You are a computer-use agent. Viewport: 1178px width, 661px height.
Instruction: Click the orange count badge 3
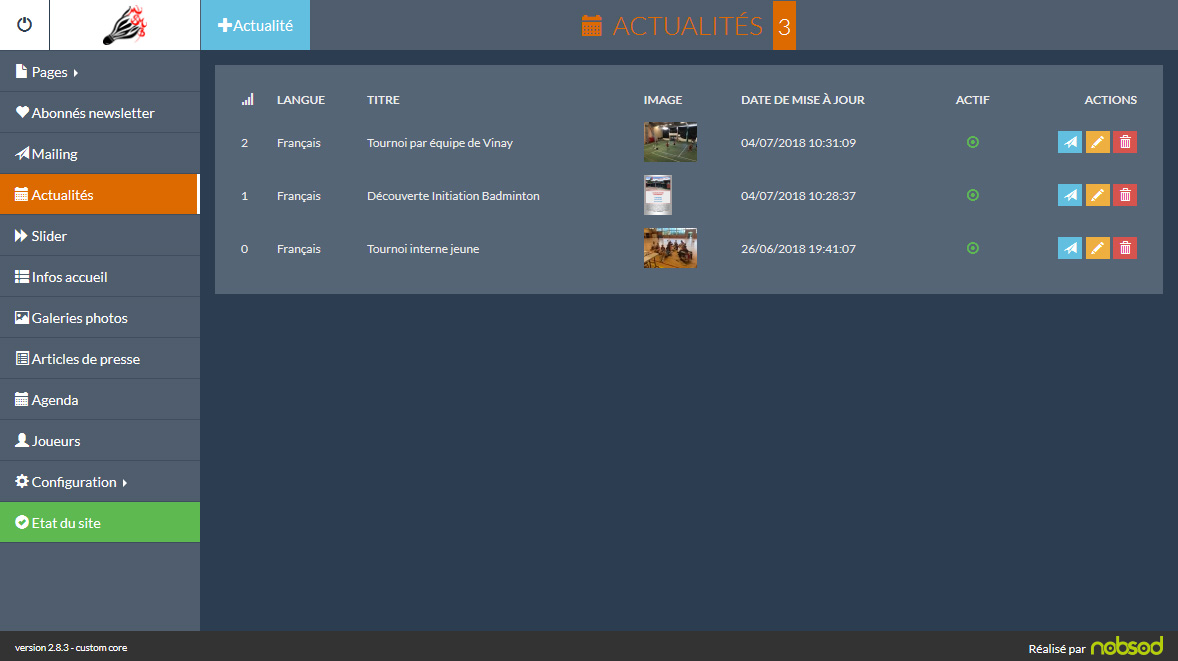pyautogui.click(x=784, y=26)
